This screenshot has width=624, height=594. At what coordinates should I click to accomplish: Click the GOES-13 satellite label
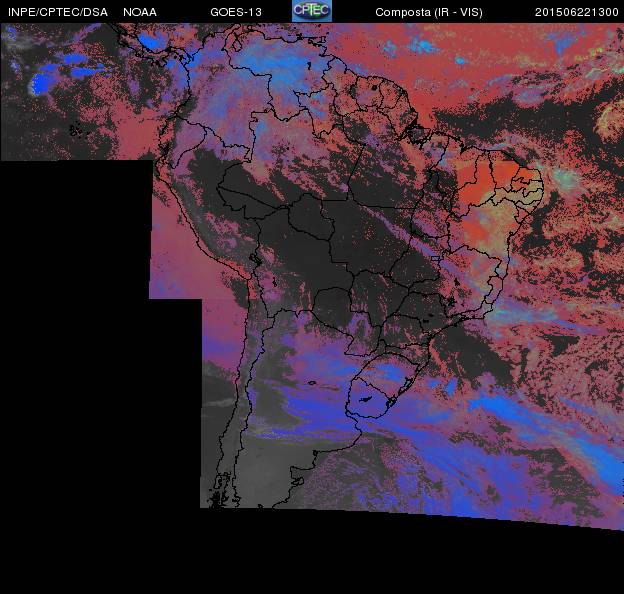pos(236,12)
